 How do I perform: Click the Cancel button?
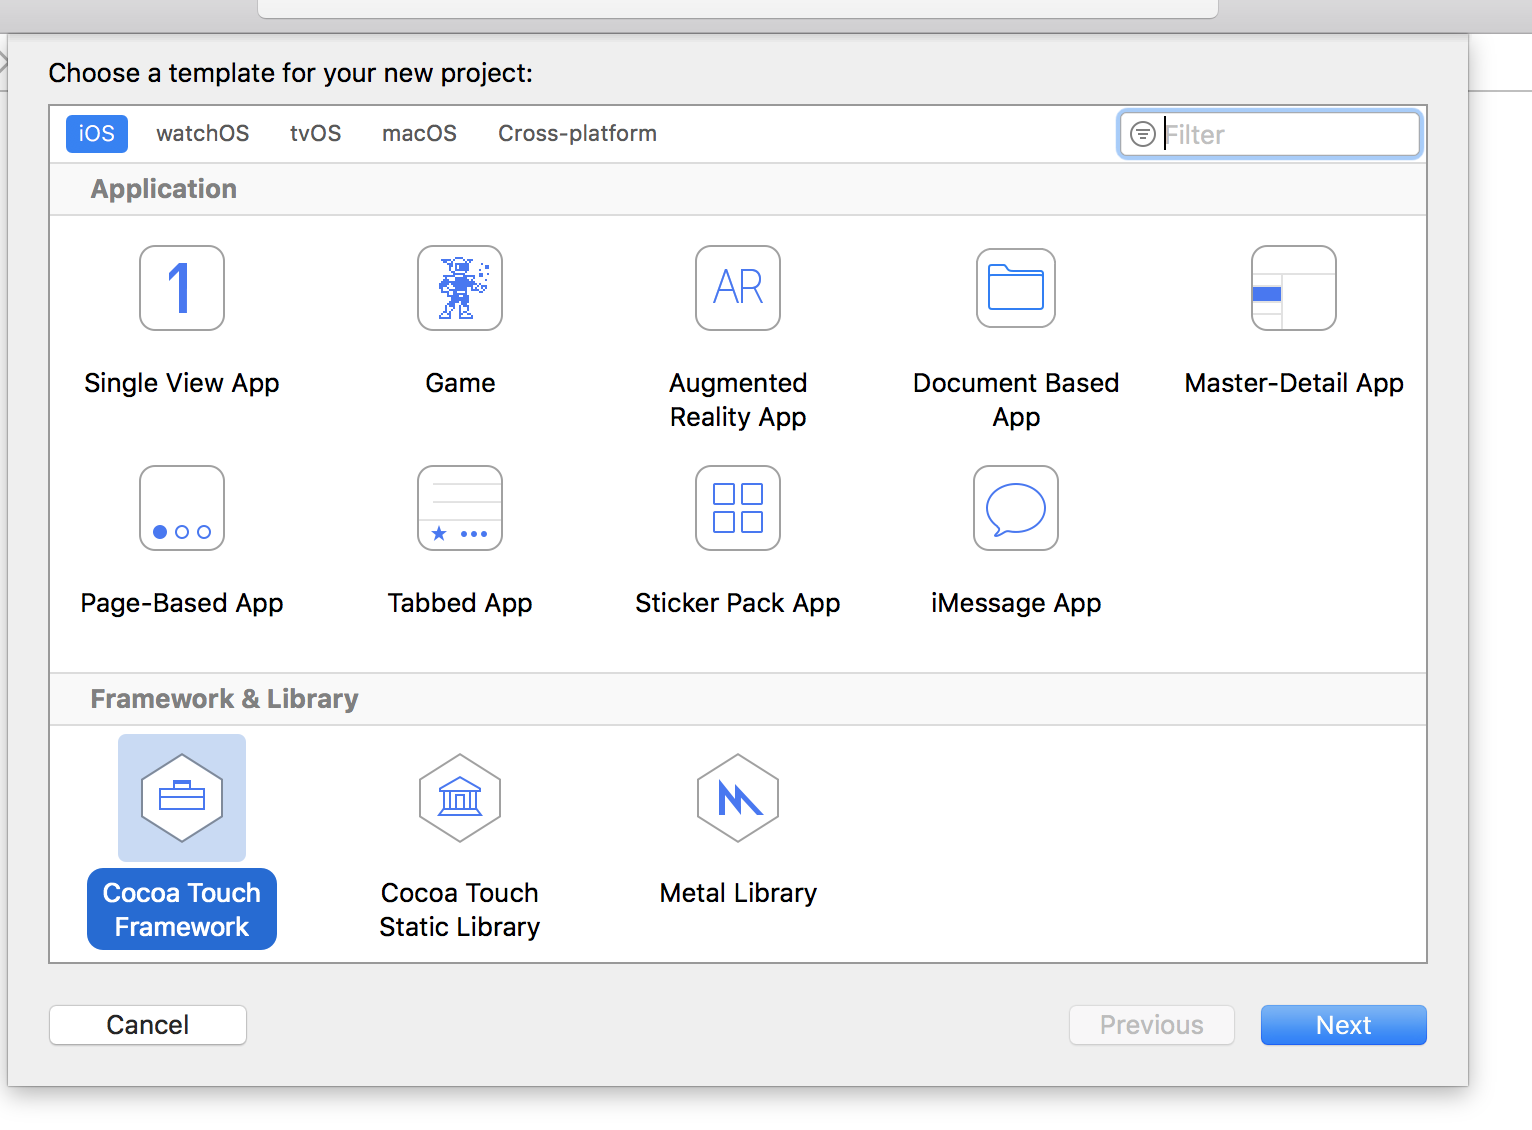(x=148, y=1025)
